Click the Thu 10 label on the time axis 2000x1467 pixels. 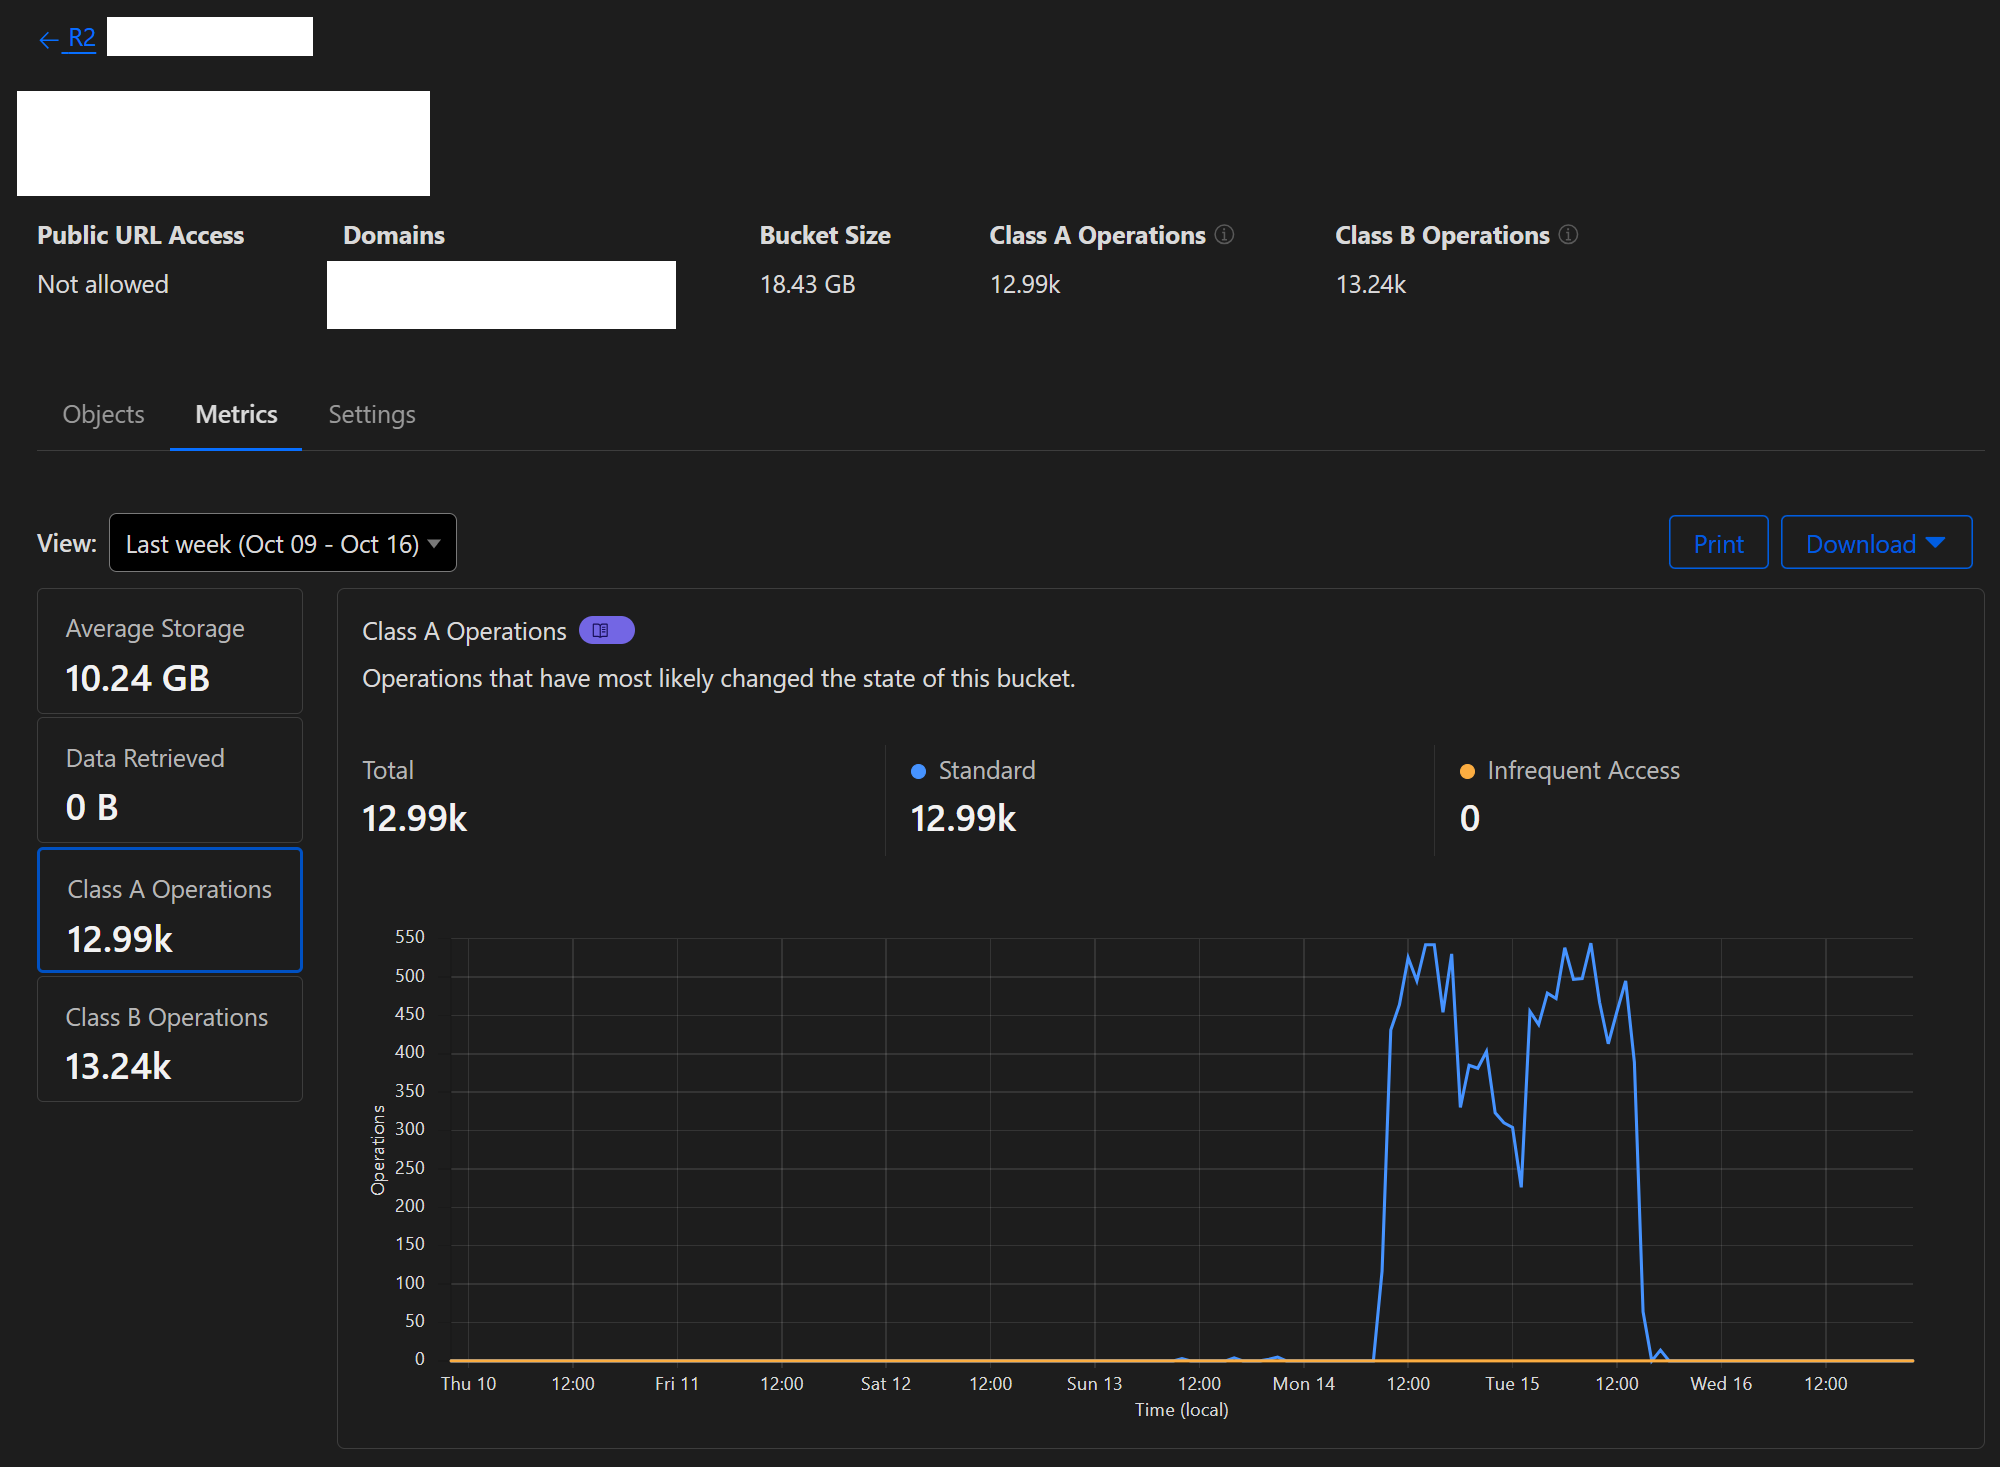(468, 1383)
